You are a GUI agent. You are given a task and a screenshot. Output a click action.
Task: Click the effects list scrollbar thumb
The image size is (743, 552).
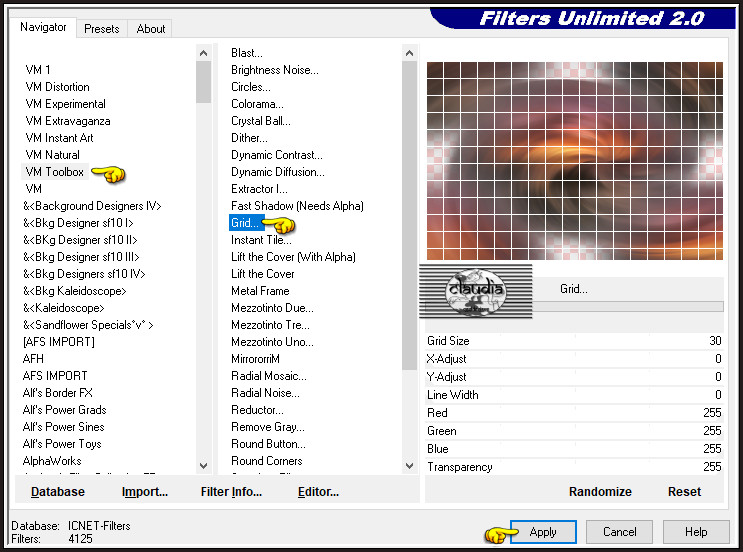point(409,216)
